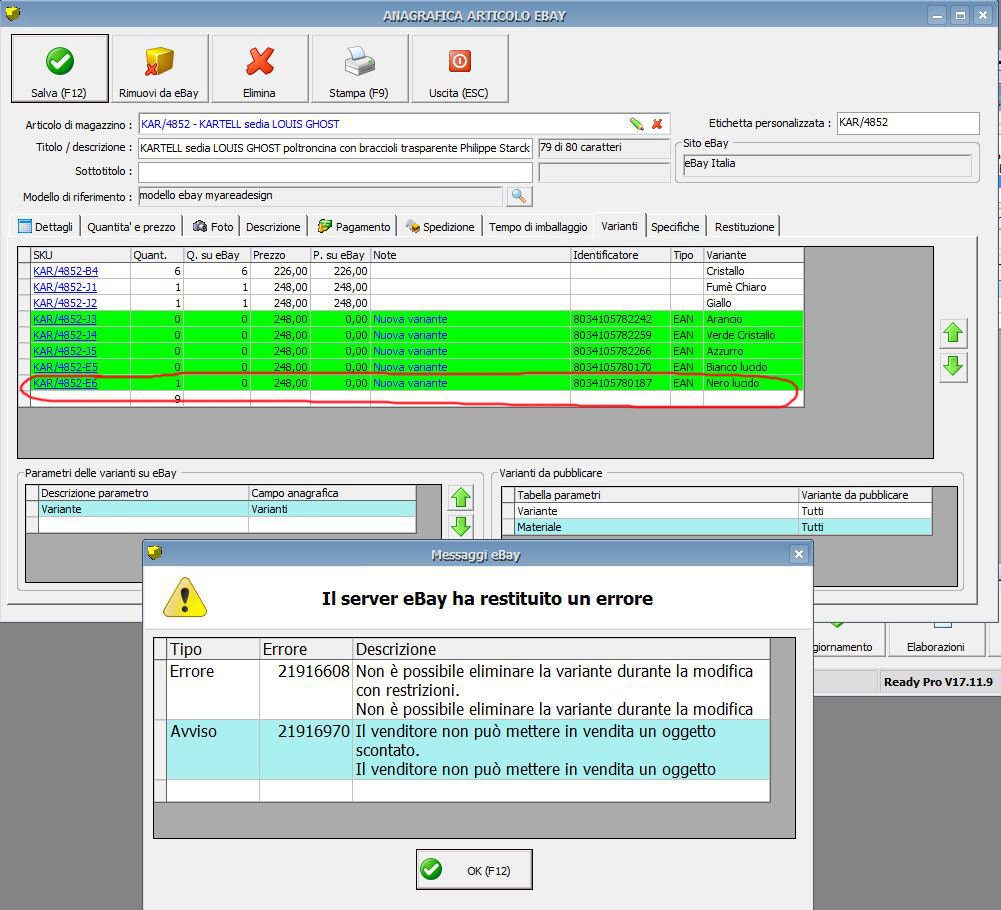Image resolution: width=1001 pixels, height=910 pixels.
Task: Open the Pagamento tab
Action: pyautogui.click(x=354, y=227)
